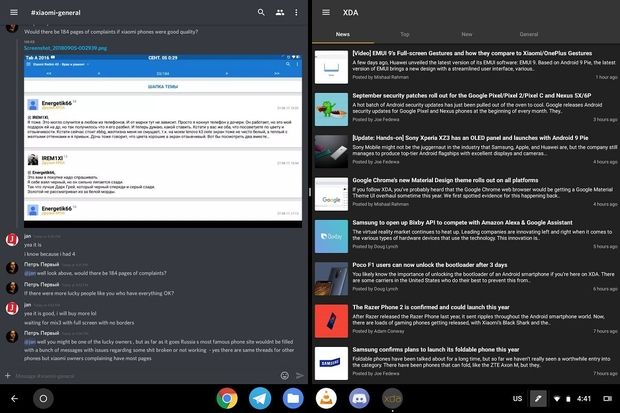Switch to the Top tab in XDA

click(405, 34)
